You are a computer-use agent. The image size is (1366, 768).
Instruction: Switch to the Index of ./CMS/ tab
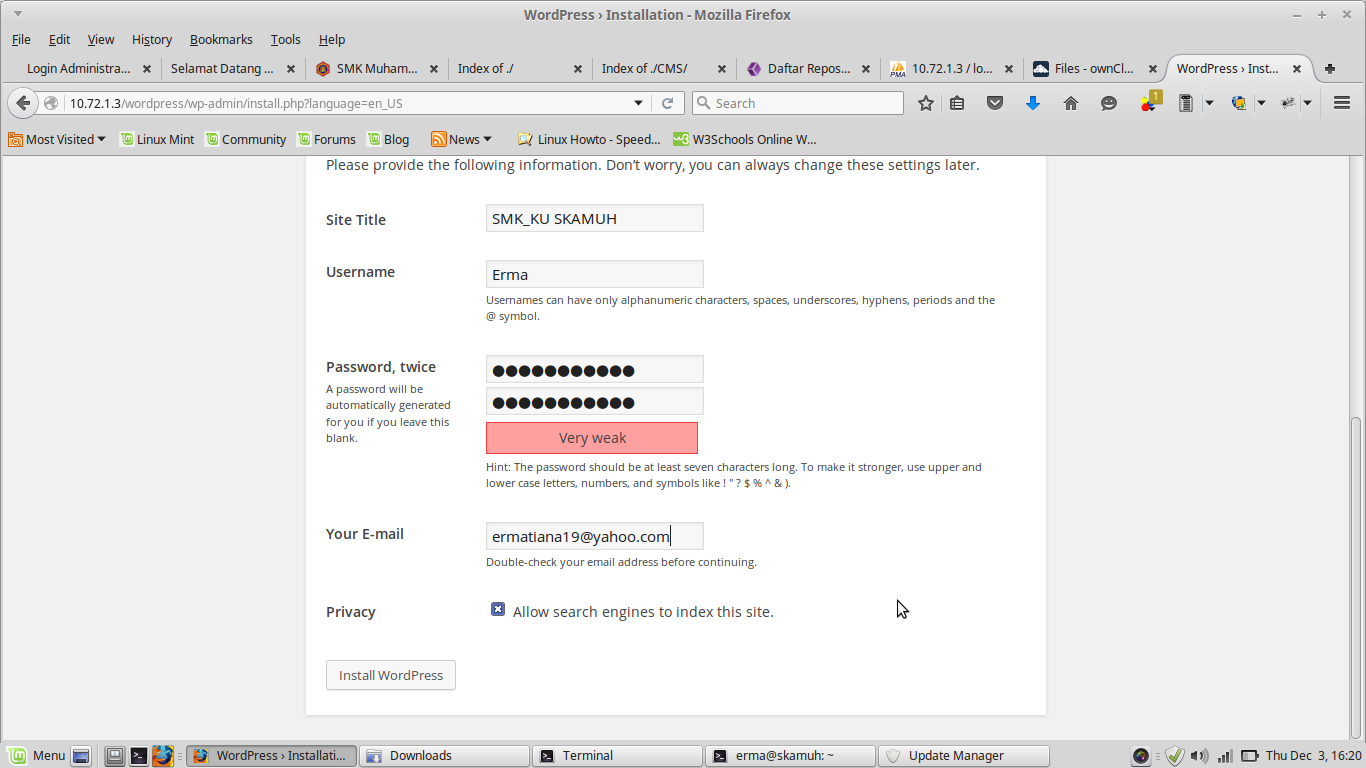[663, 69]
